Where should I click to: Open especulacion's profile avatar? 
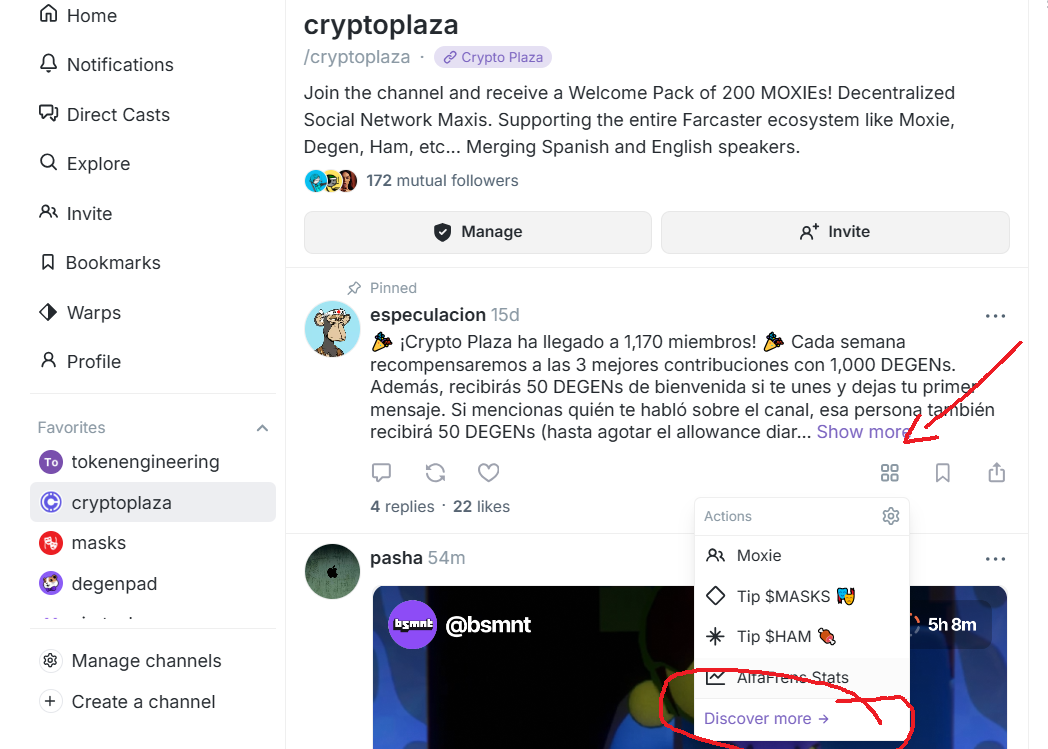click(x=332, y=328)
